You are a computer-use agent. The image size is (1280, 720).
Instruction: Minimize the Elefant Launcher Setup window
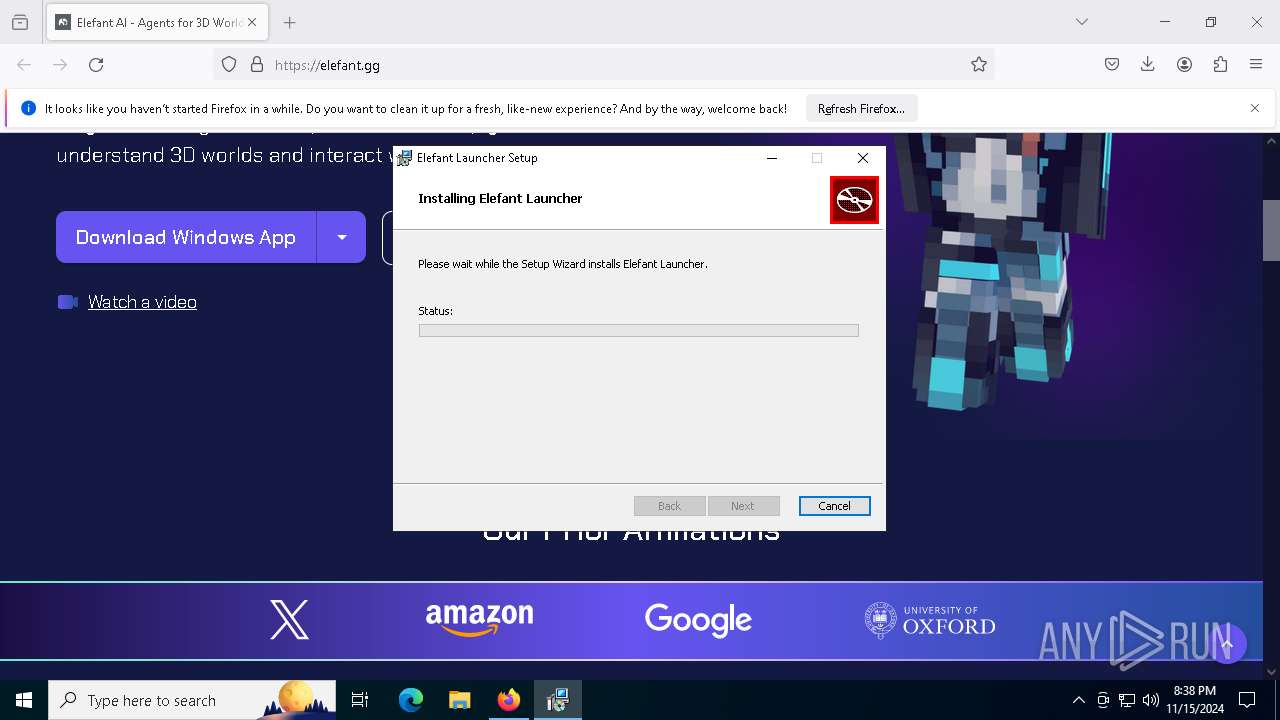point(772,158)
